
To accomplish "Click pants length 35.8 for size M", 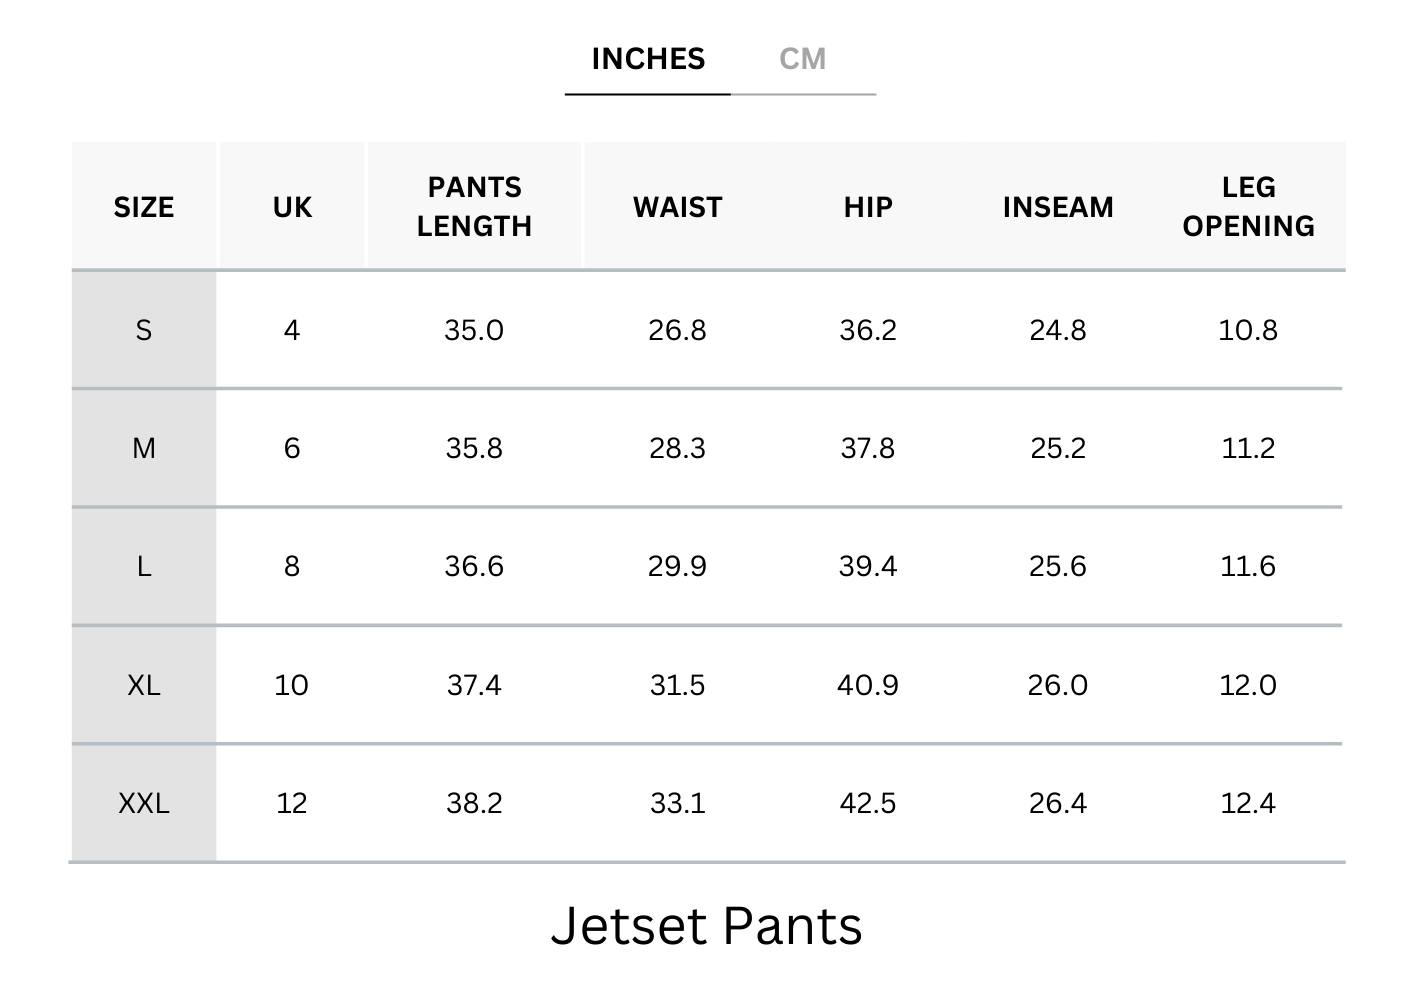I will [x=474, y=448].
